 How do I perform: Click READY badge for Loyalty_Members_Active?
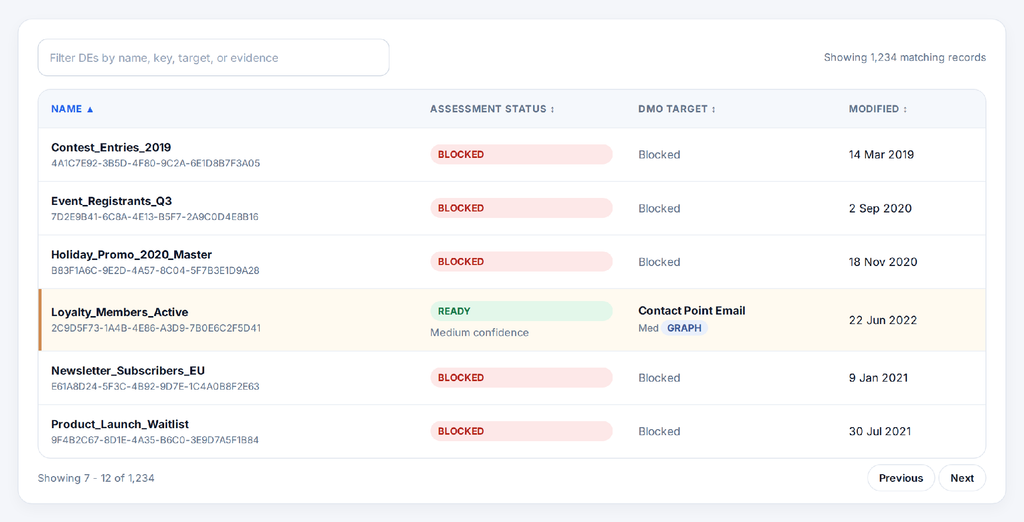click(x=521, y=312)
